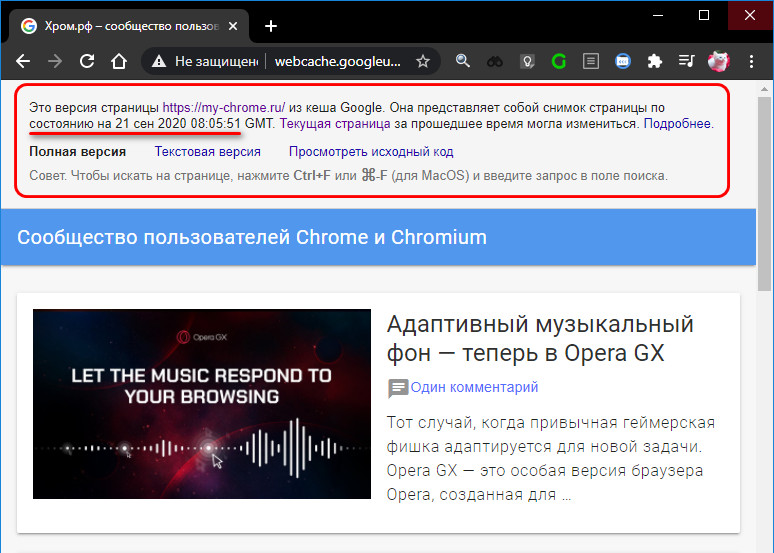Image resolution: width=774 pixels, height=553 pixels.
Task: Open the Extensions puzzle piece menu
Action: tap(655, 61)
